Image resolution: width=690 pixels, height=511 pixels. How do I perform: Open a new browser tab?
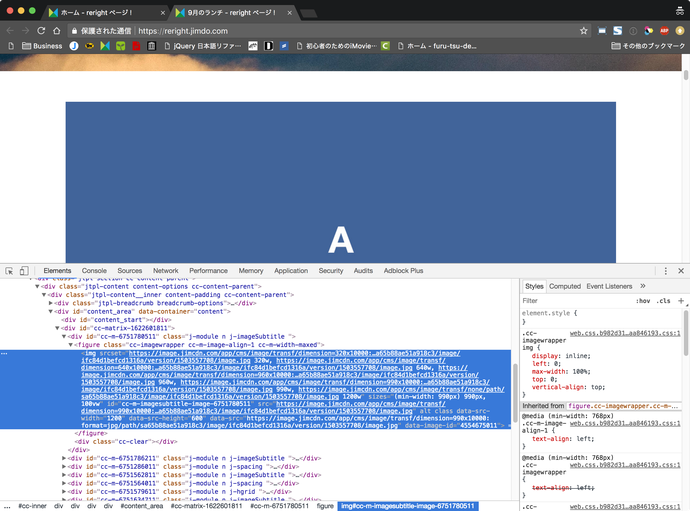[308, 13]
